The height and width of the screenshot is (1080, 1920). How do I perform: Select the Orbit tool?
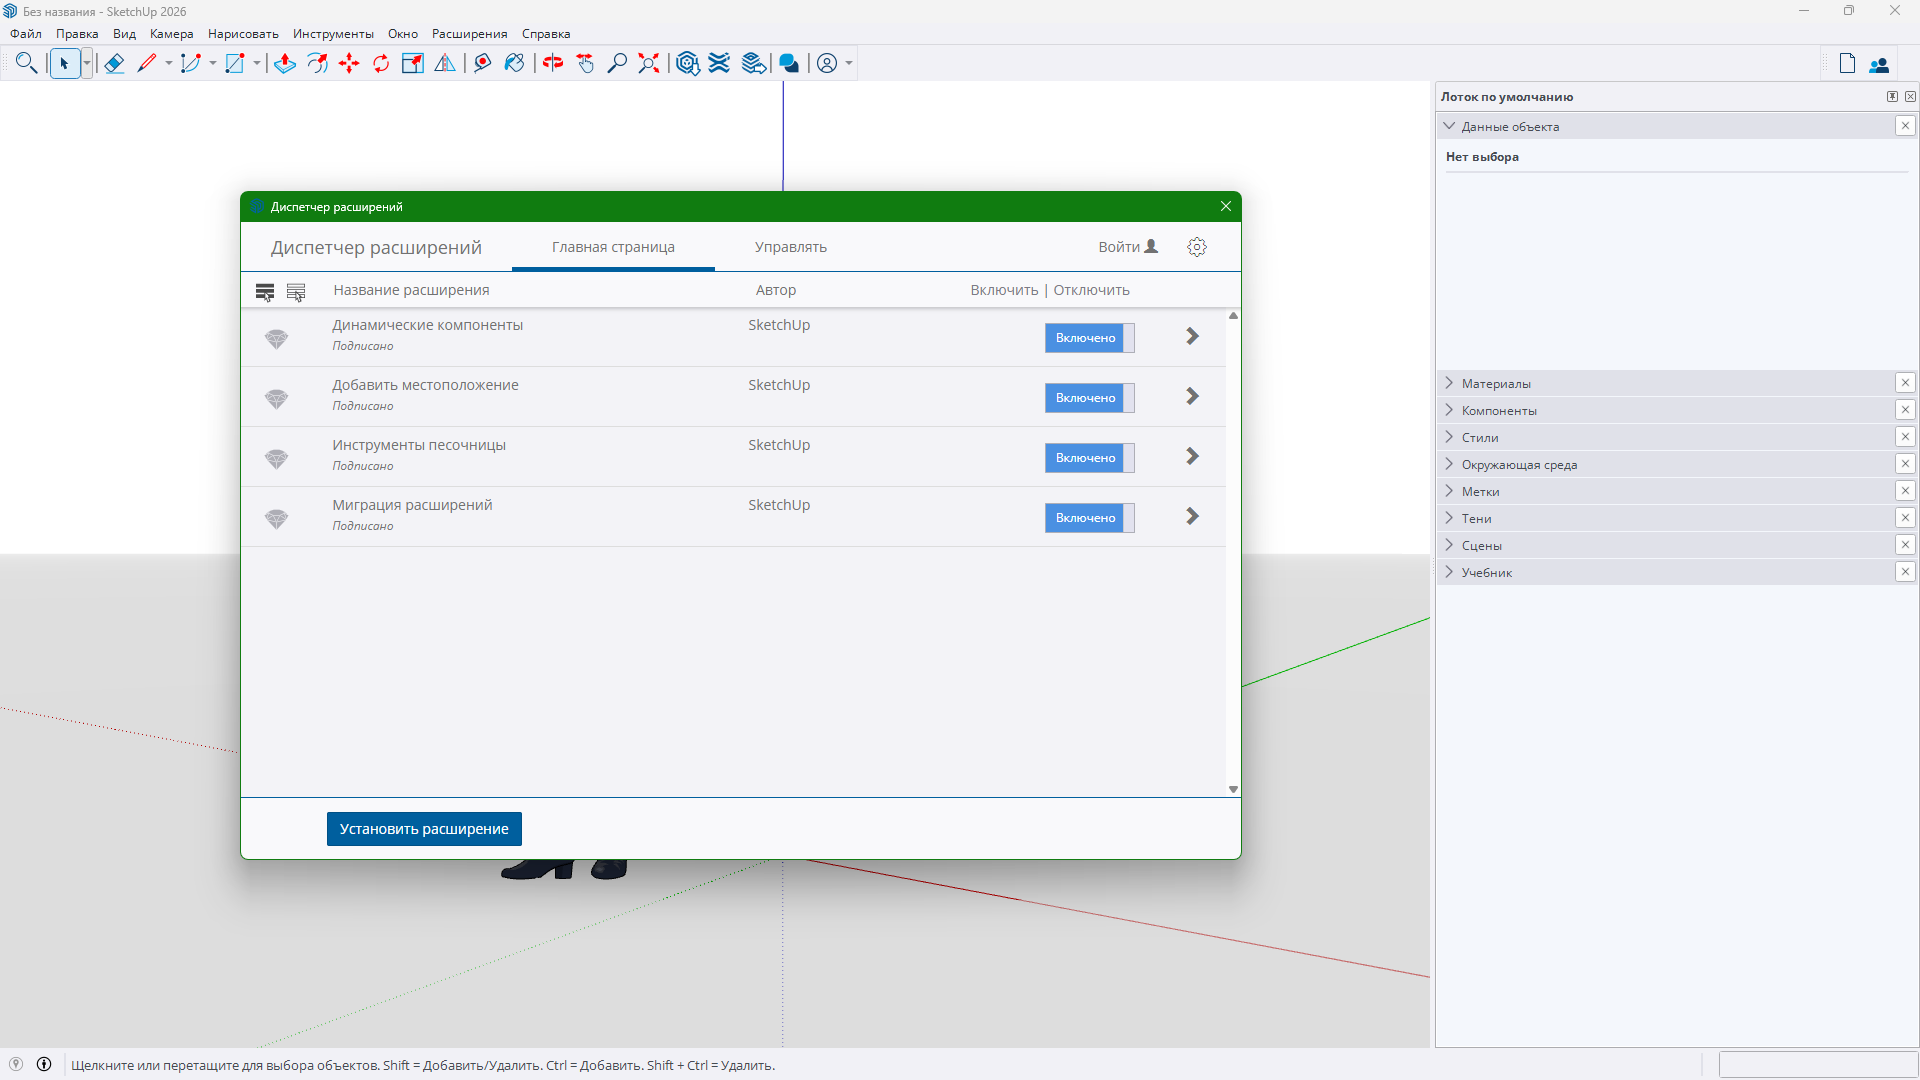point(553,64)
